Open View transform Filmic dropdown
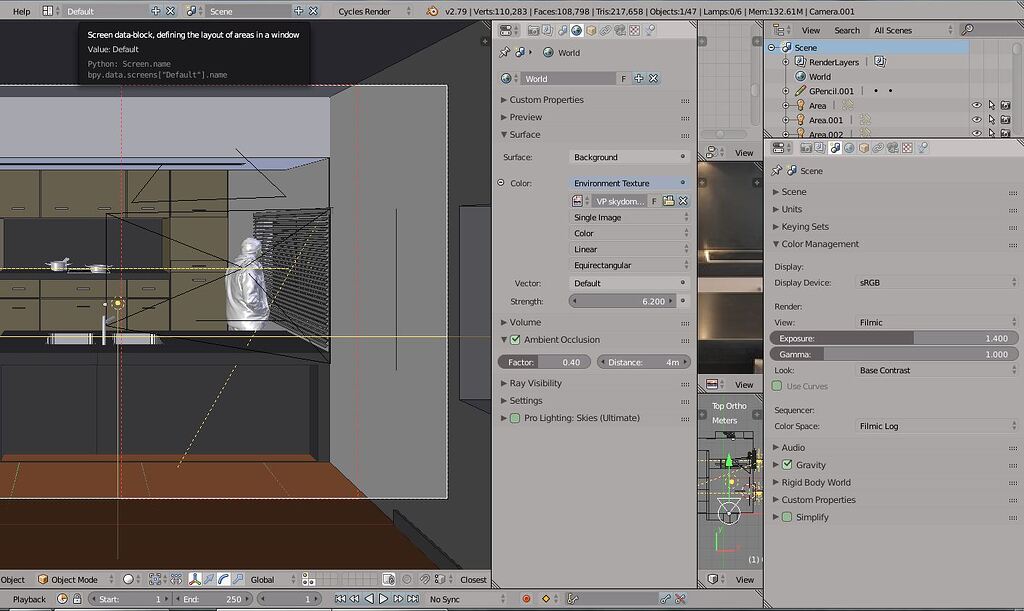The image size is (1024, 611). [936, 322]
